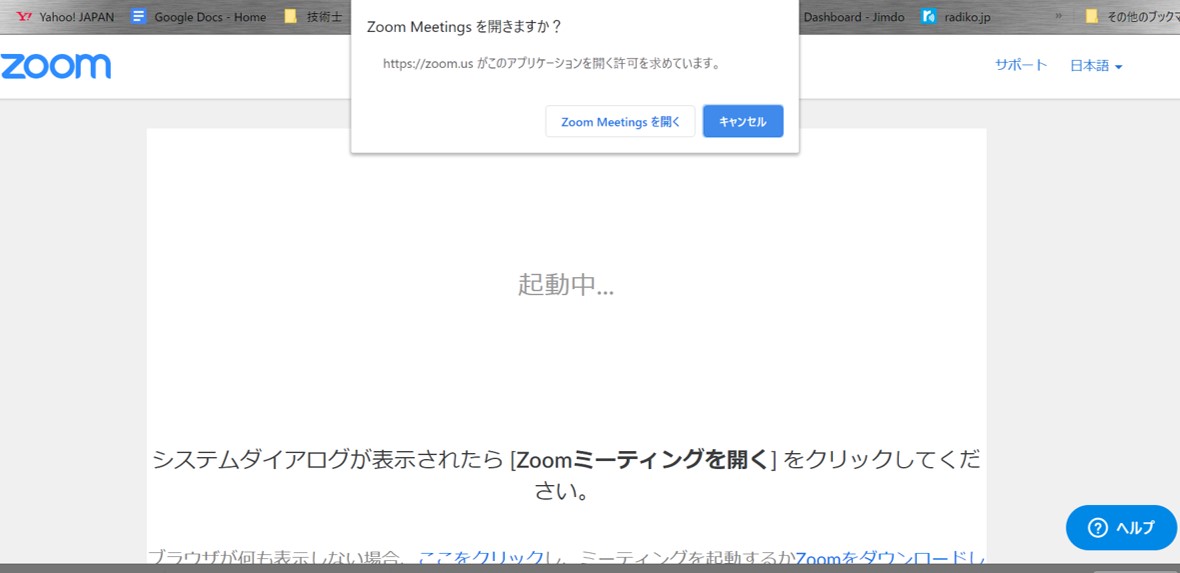Expand the 日本語 language dropdown
The width and height of the screenshot is (1180, 573).
(1096, 66)
